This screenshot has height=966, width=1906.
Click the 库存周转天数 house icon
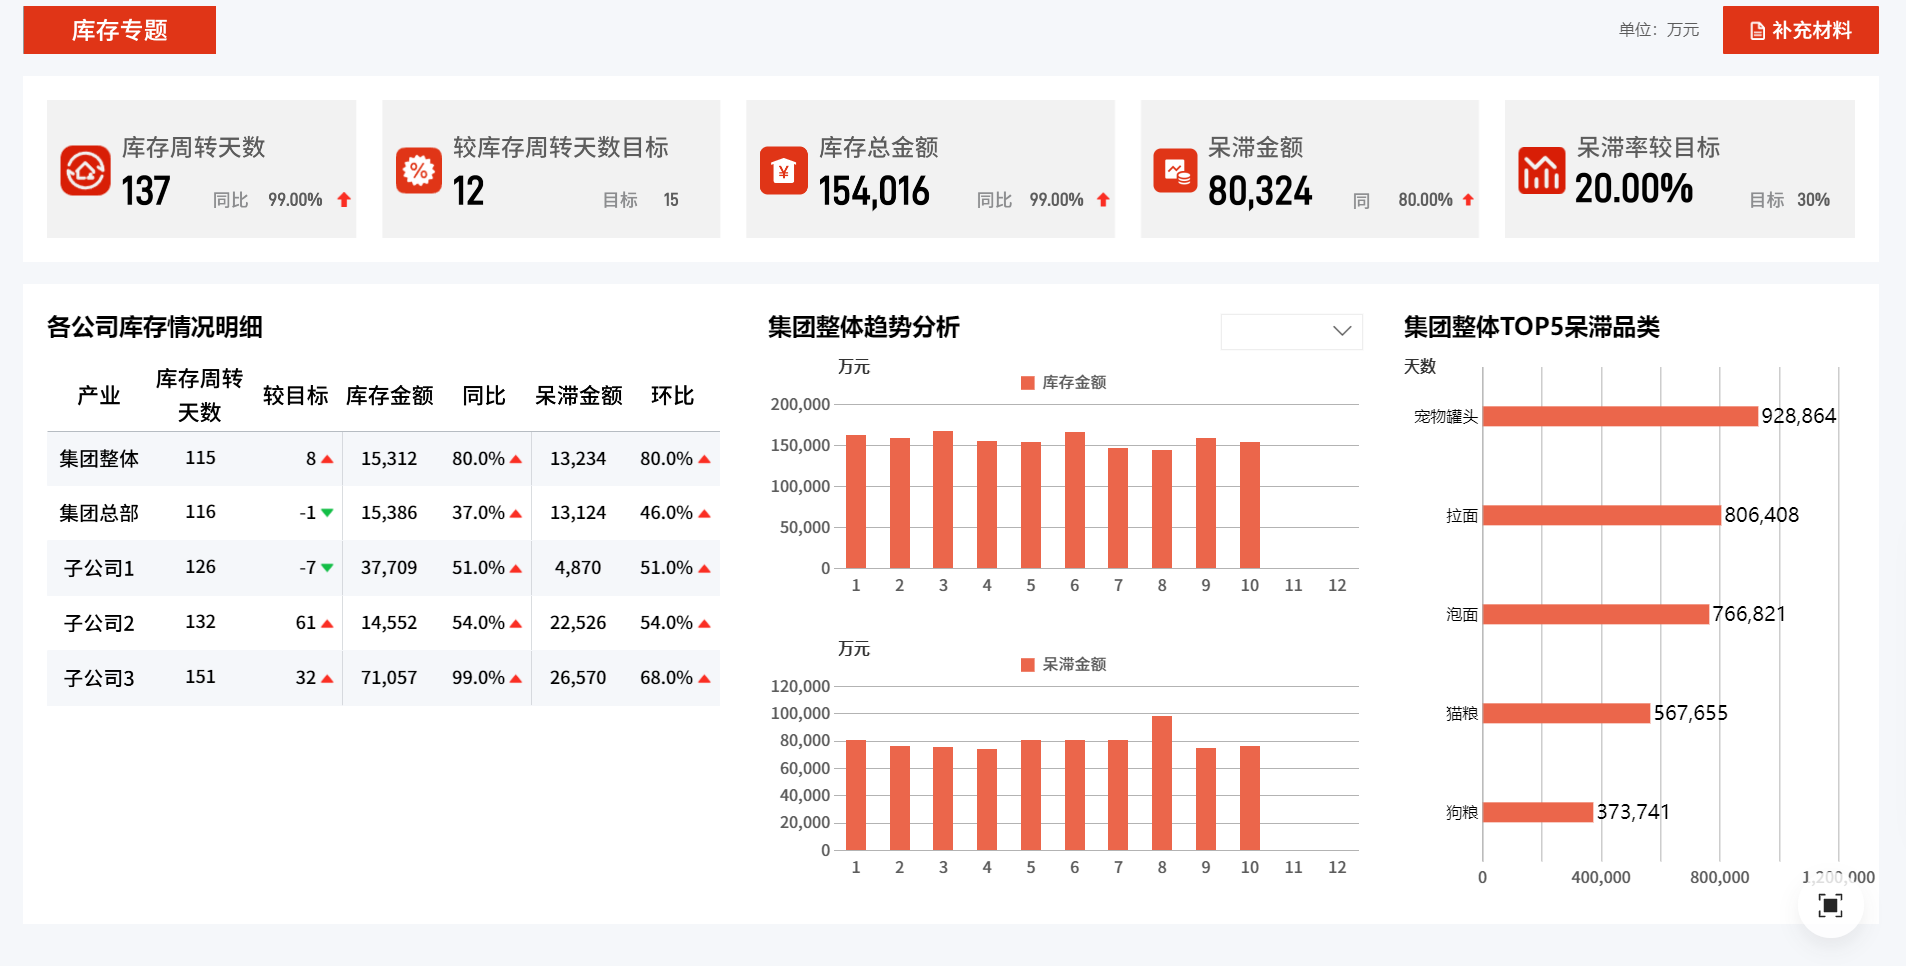pos(85,170)
